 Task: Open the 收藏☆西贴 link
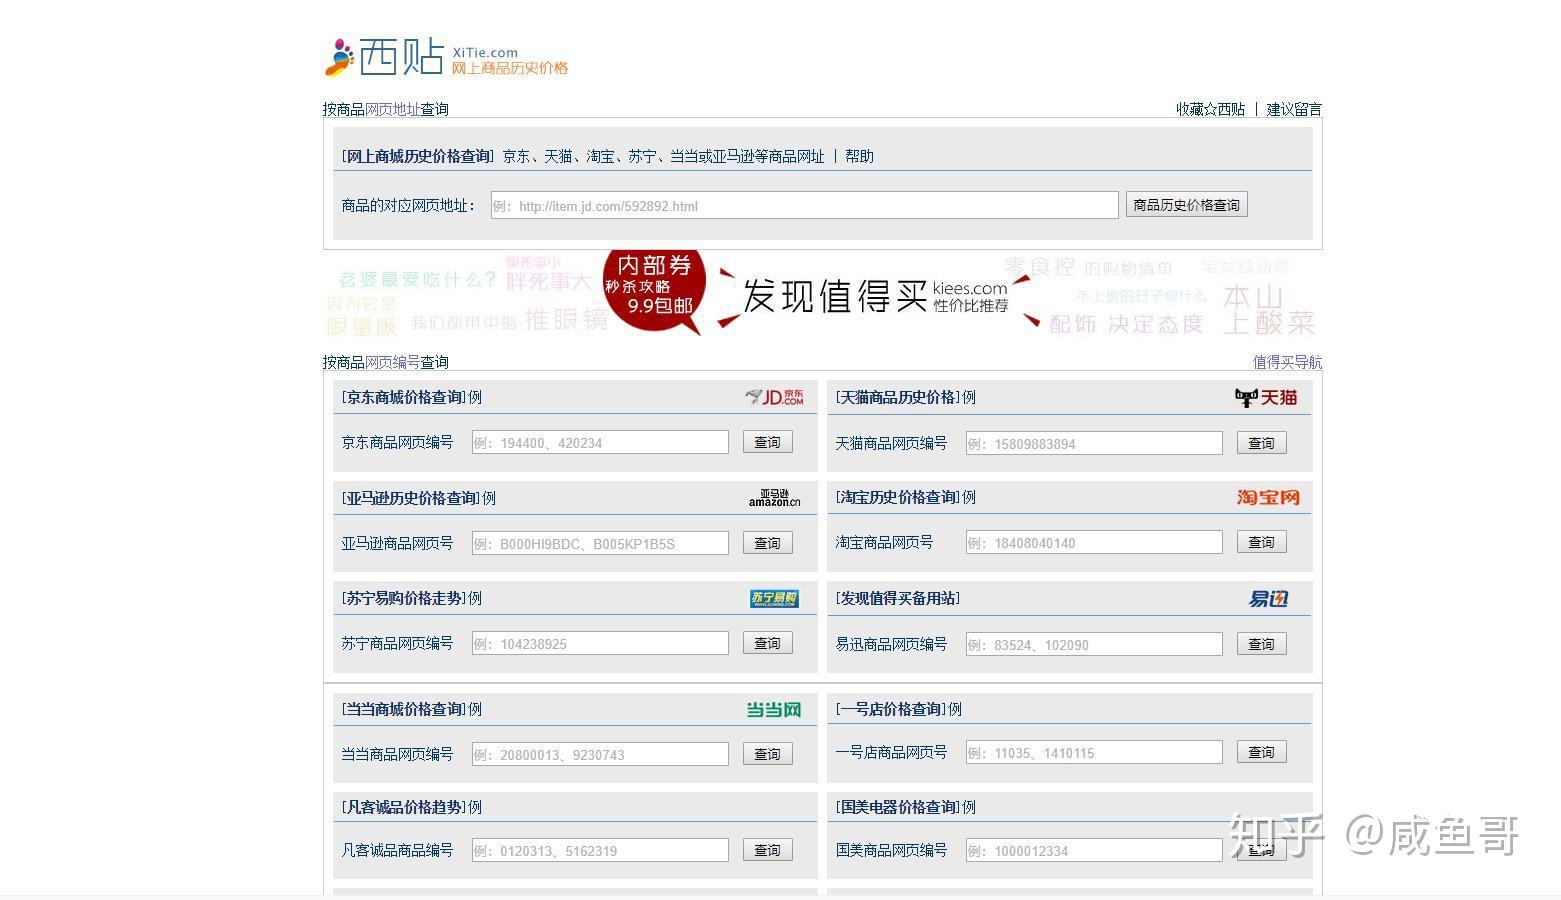1211,109
